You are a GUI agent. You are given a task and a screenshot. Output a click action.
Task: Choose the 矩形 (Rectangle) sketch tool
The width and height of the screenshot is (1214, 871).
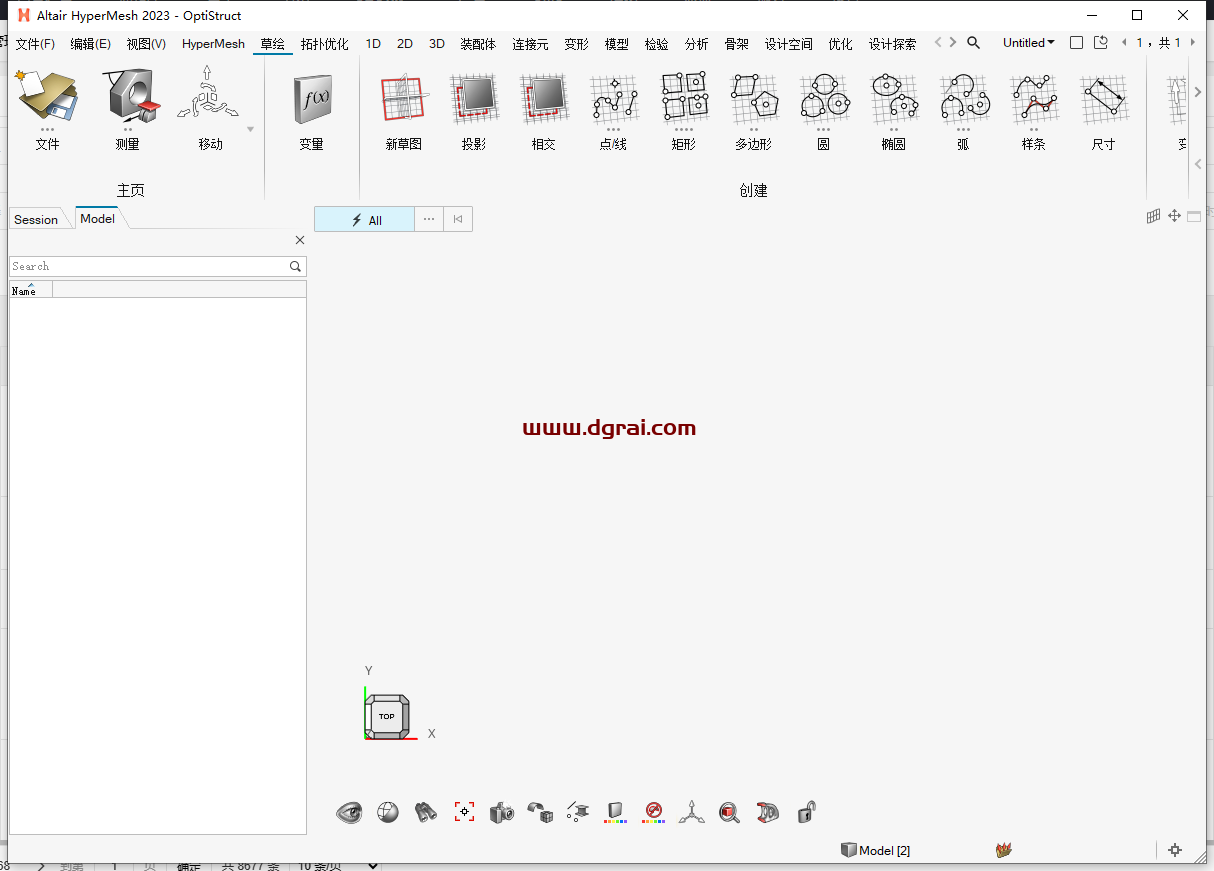pyautogui.click(x=684, y=98)
